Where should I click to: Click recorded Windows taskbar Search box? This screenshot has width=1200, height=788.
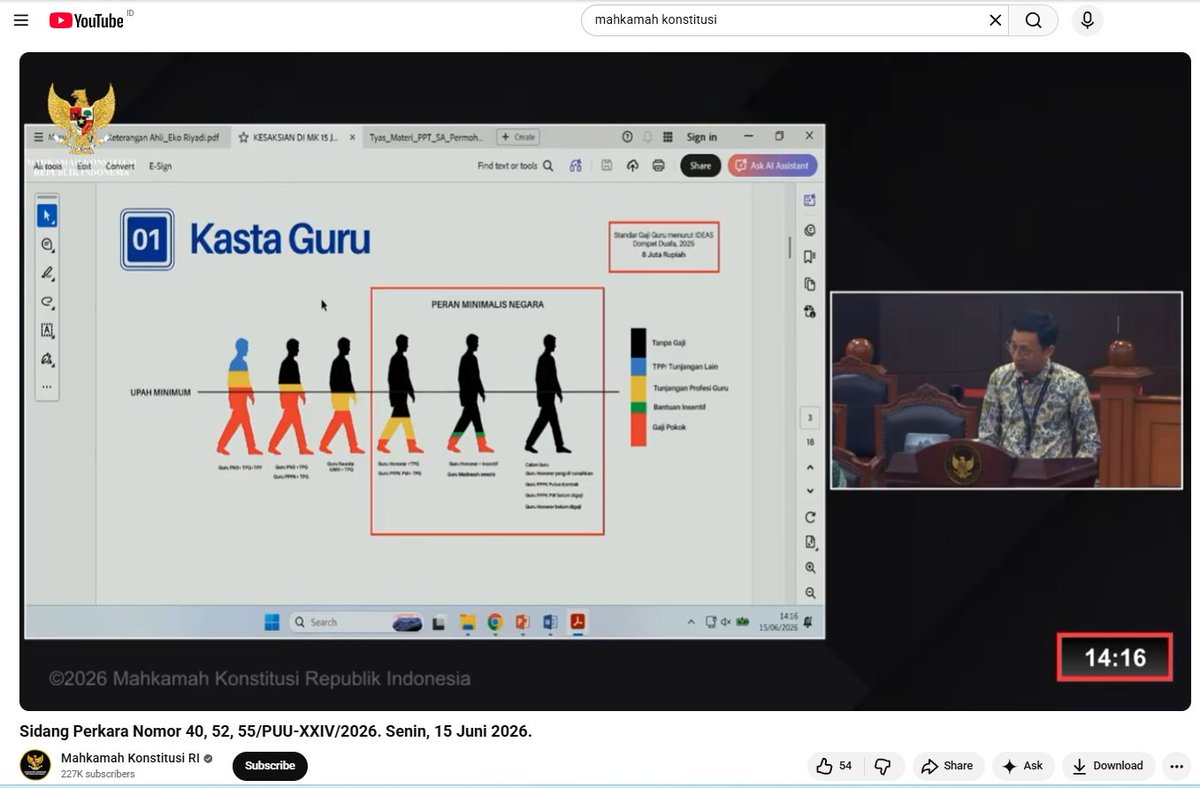click(355, 622)
